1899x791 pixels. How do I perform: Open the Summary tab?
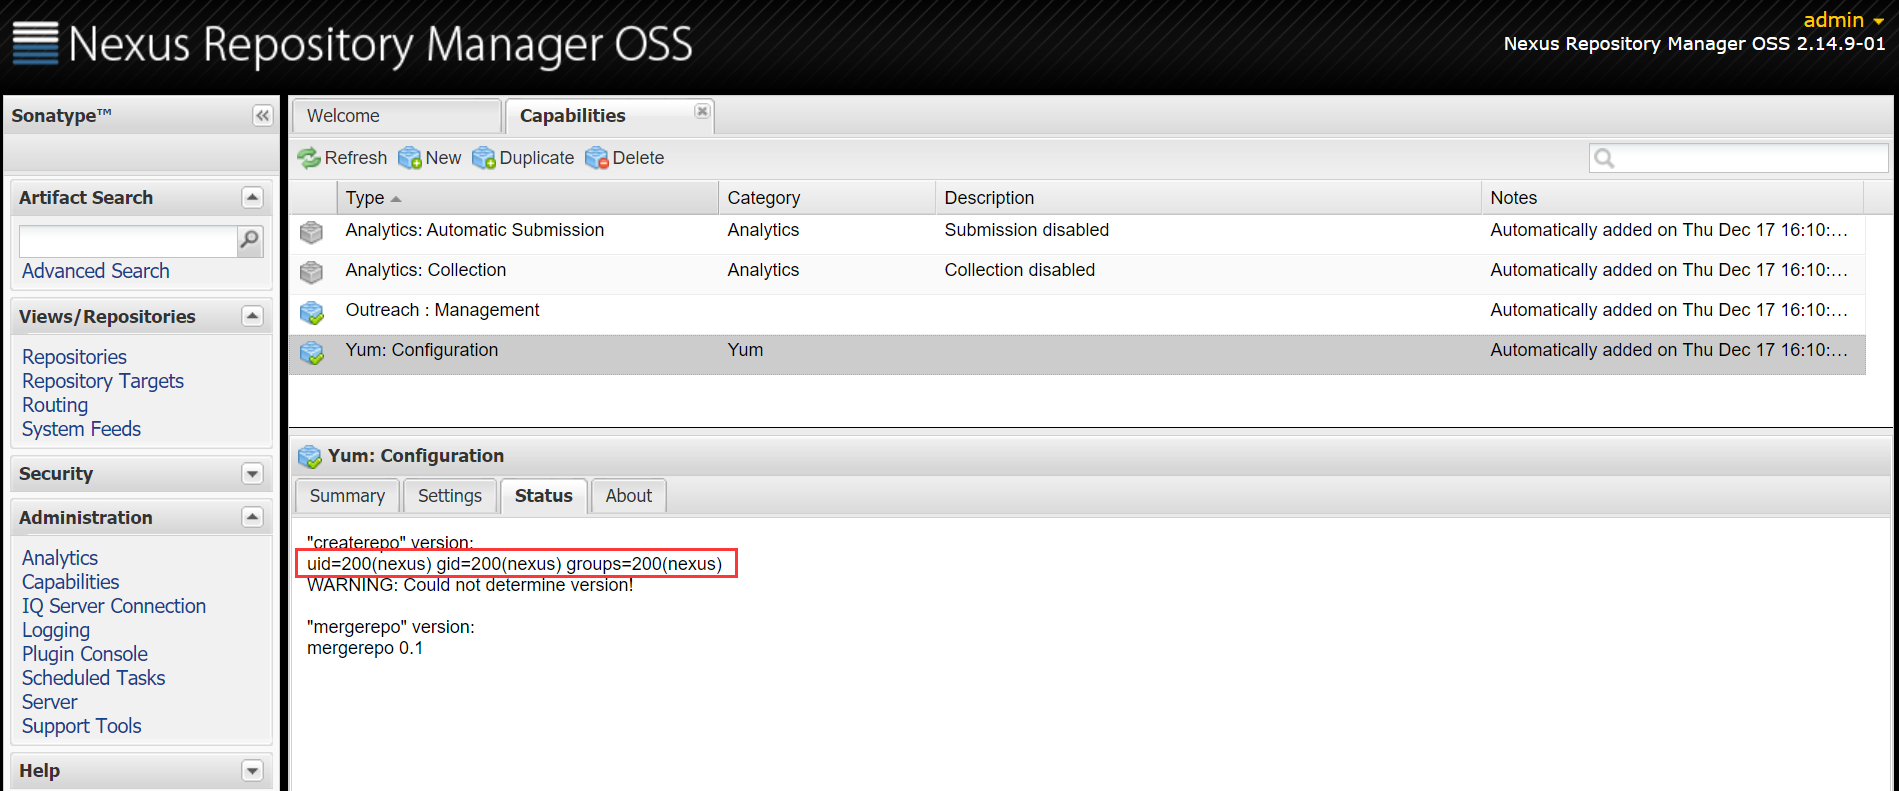pyautogui.click(x=347, y=496)
